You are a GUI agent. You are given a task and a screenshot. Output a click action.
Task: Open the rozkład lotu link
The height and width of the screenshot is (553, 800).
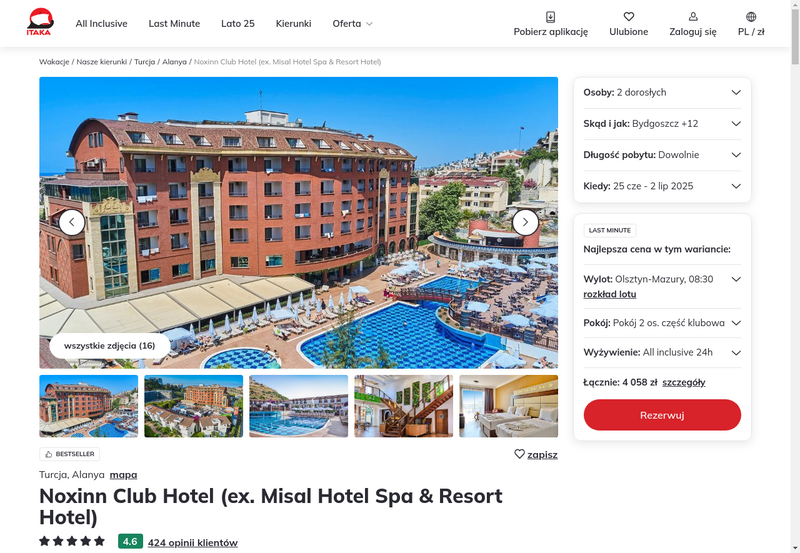(x=610, y=294)
